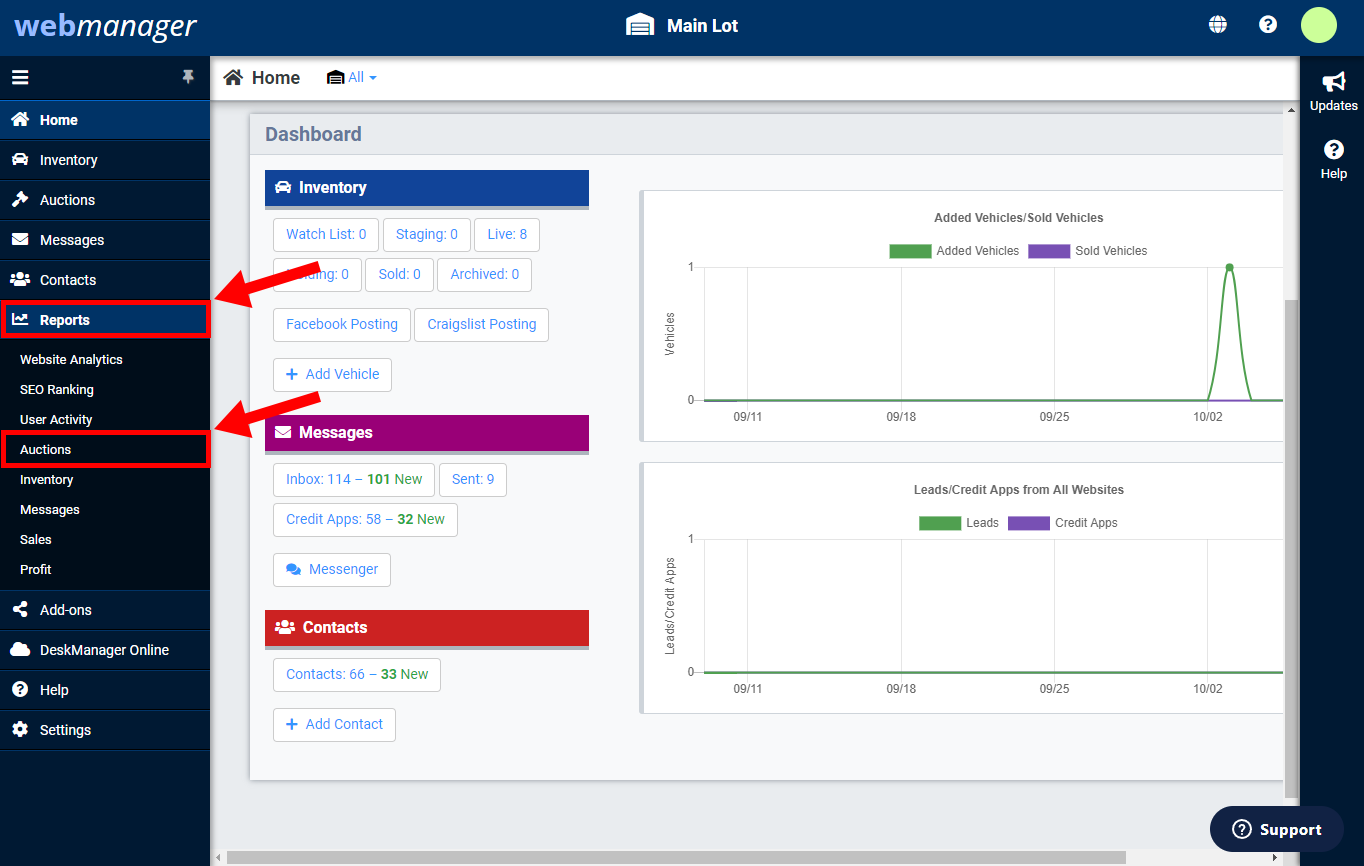The height and width of the screenshot is (866, 1364).
Task: Click the Help icon in right panel
Action: click(x=1334, y=150)
